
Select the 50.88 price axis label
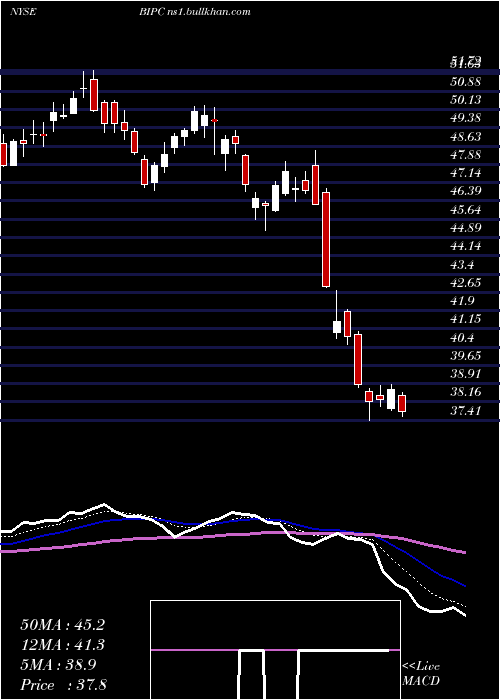(466, 82)
